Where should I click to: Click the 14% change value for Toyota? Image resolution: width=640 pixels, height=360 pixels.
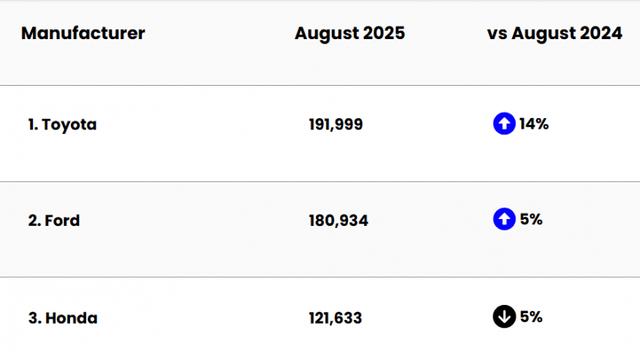point(534,124)
